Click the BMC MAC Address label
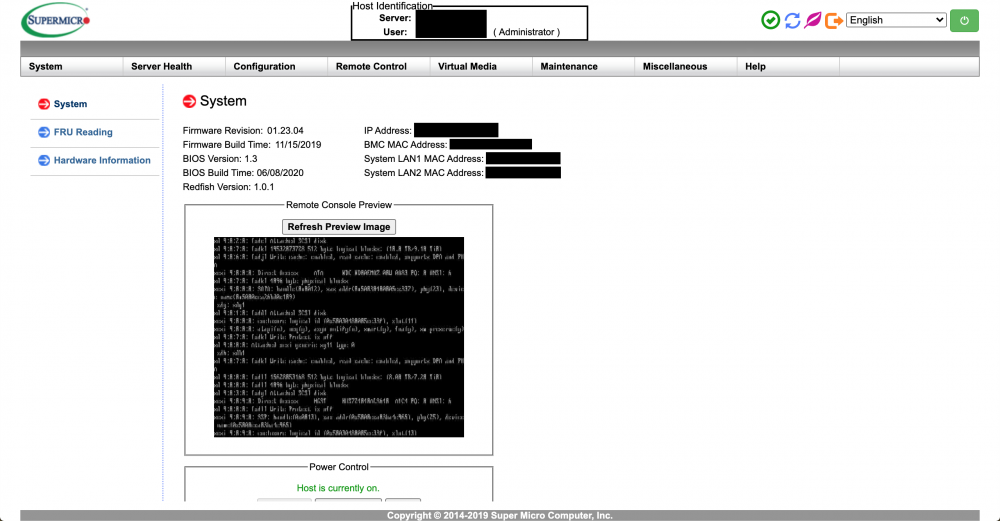 pos(406,145)
